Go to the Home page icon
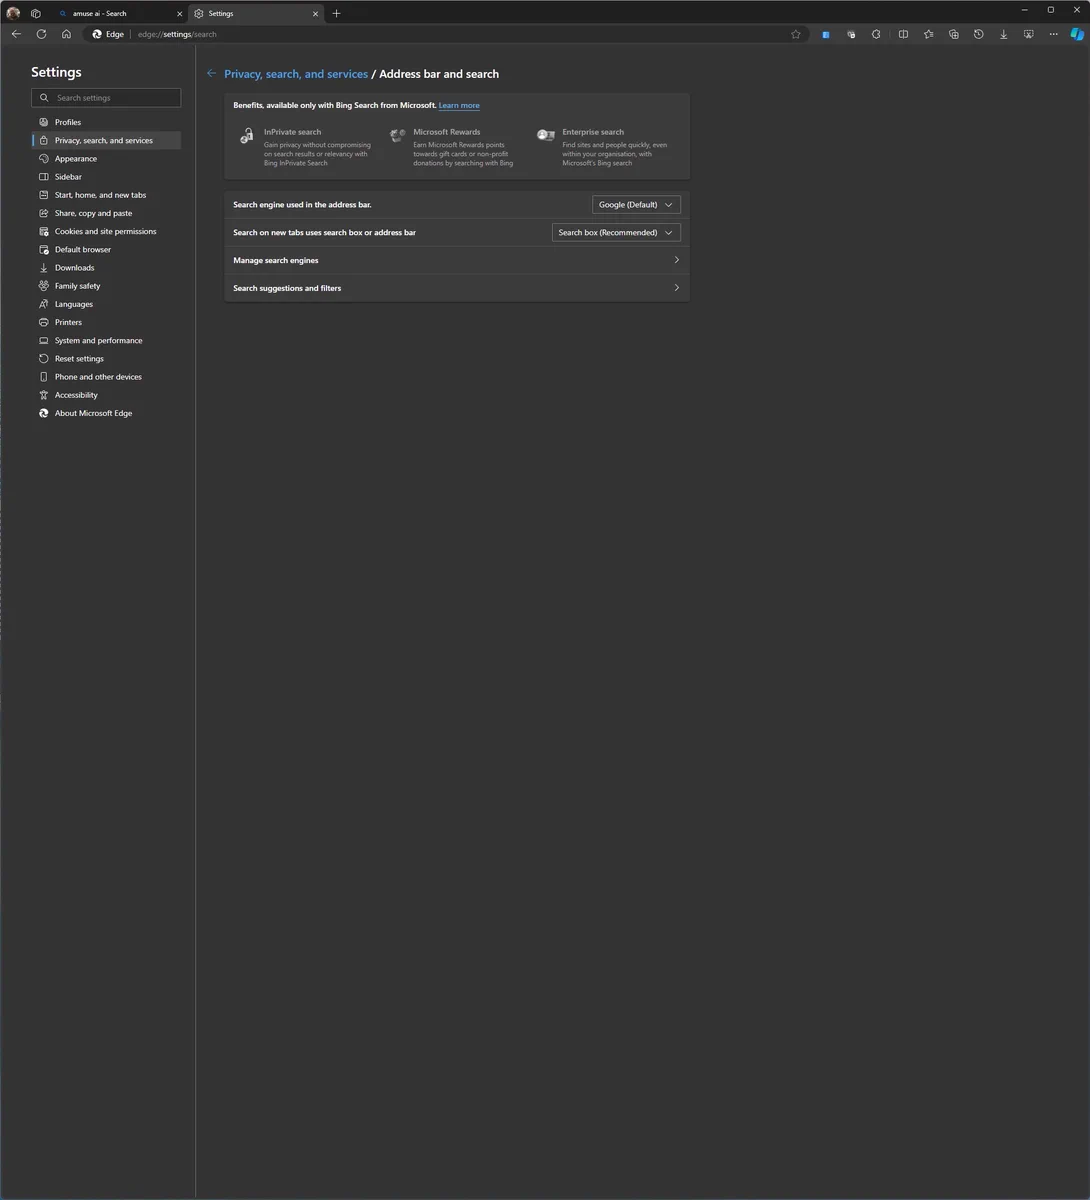This screenshot has height=1200, width=1090. coord(66,34)
